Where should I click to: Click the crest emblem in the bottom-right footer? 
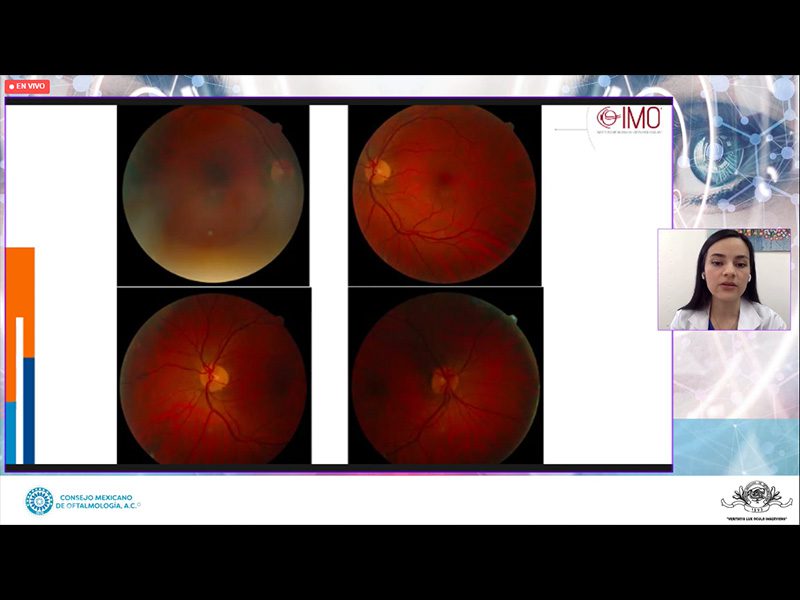(x=757, y=498)
